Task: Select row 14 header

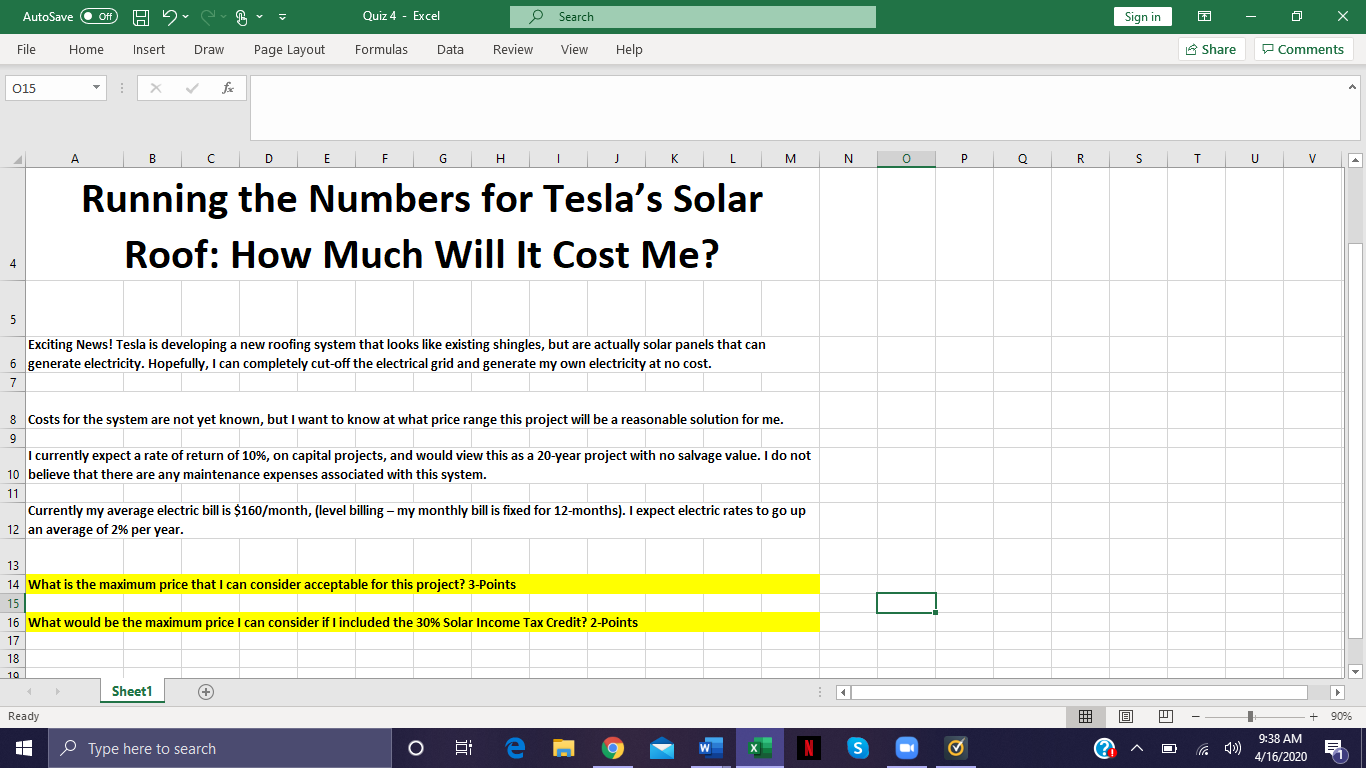Action: click(13, 584)
